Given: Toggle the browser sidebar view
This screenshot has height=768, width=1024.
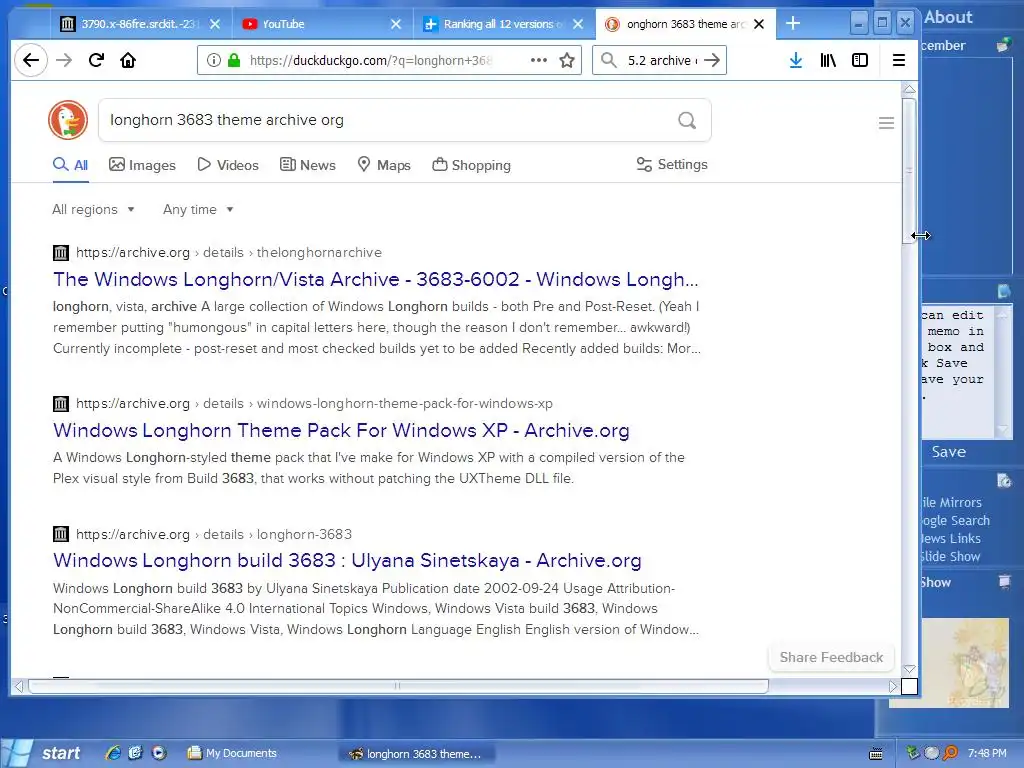Looking at the screenshot, I should [x=860, y=61].
